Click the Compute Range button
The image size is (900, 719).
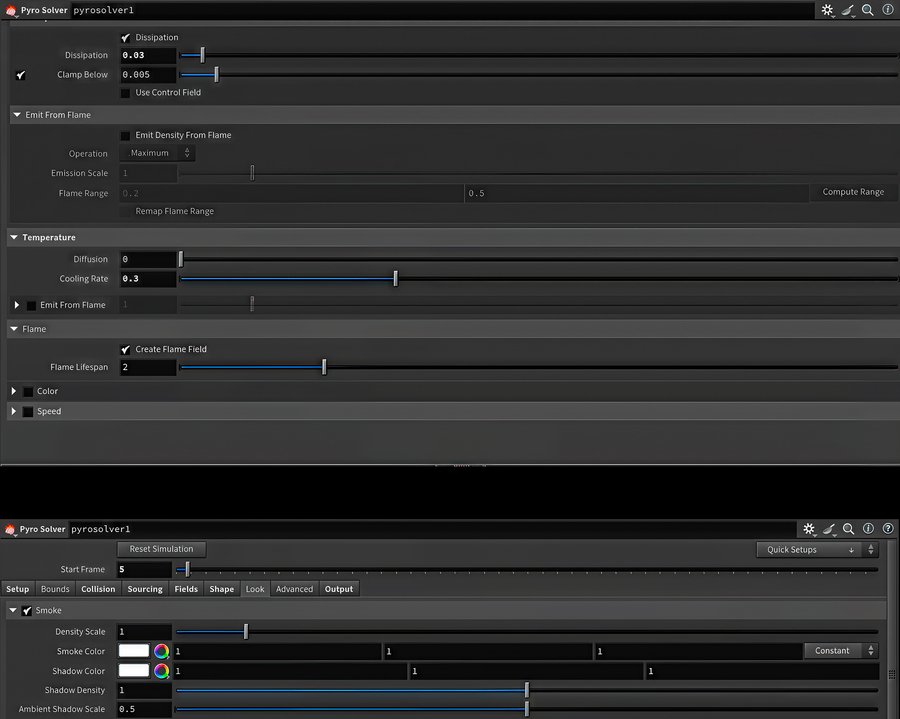[x=853, y=192]
